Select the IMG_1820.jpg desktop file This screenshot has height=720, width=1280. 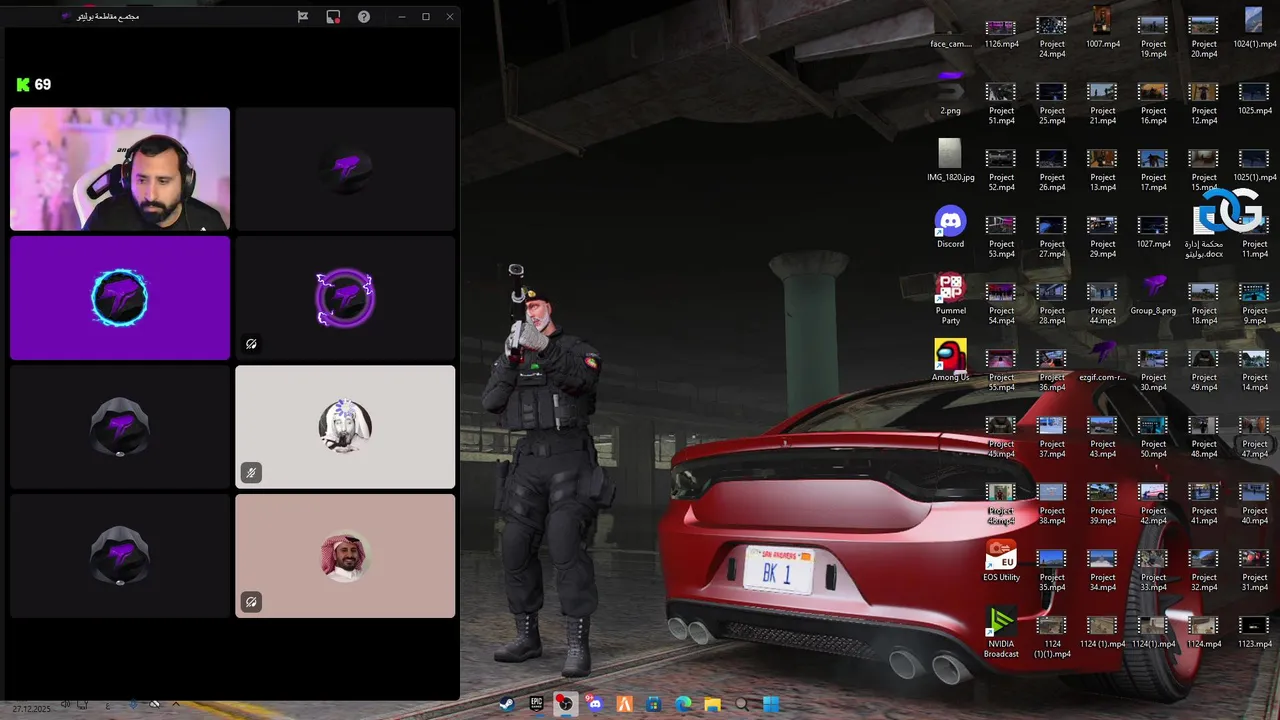(950, 161)
